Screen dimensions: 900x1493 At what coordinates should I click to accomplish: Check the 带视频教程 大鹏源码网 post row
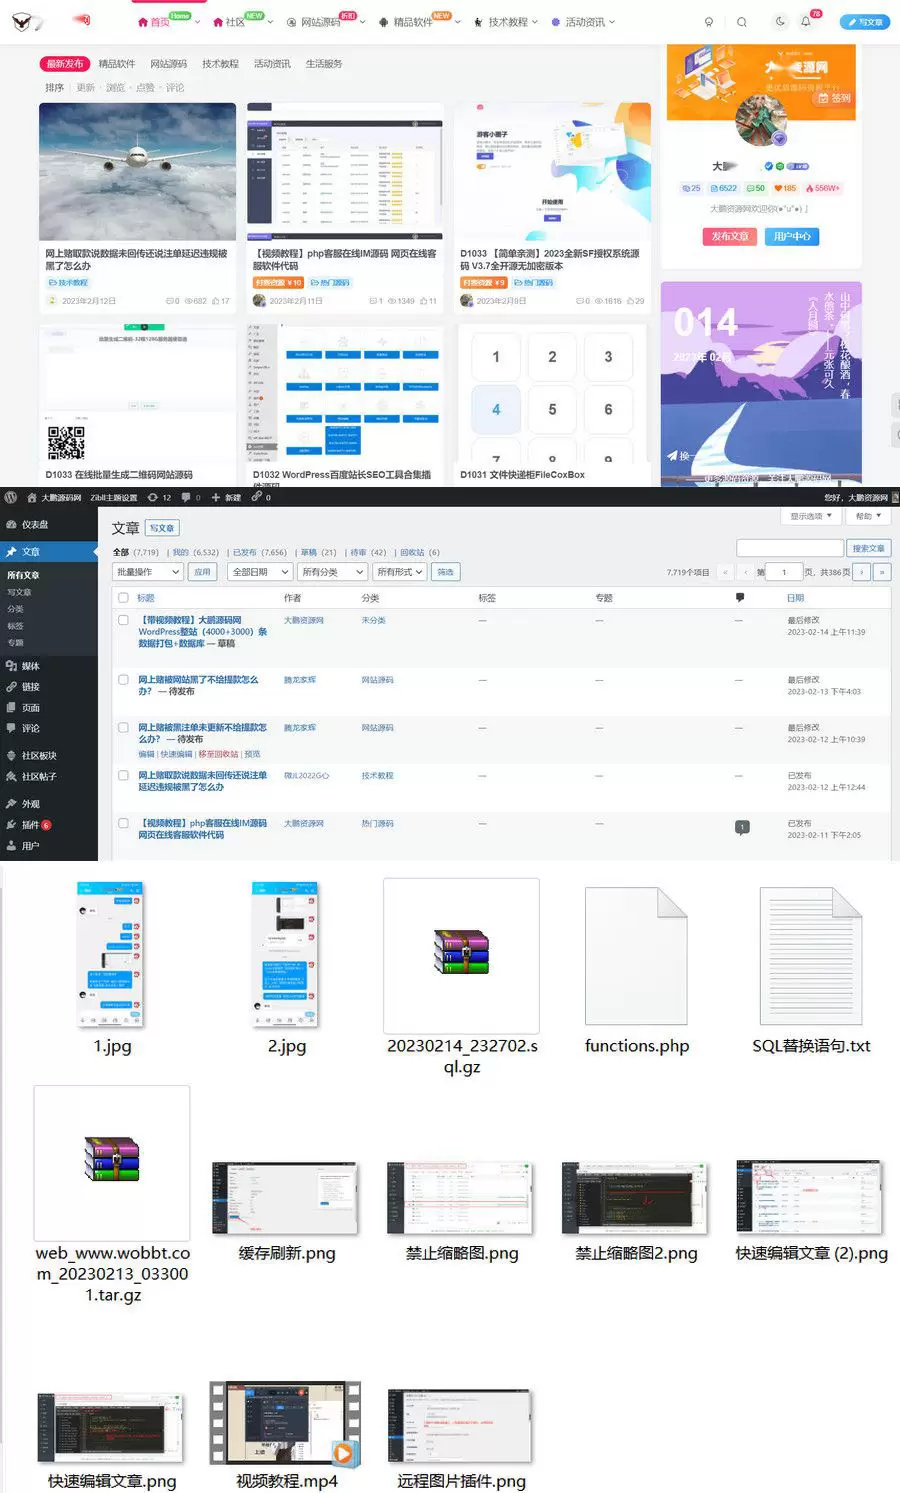click(123, 620)
